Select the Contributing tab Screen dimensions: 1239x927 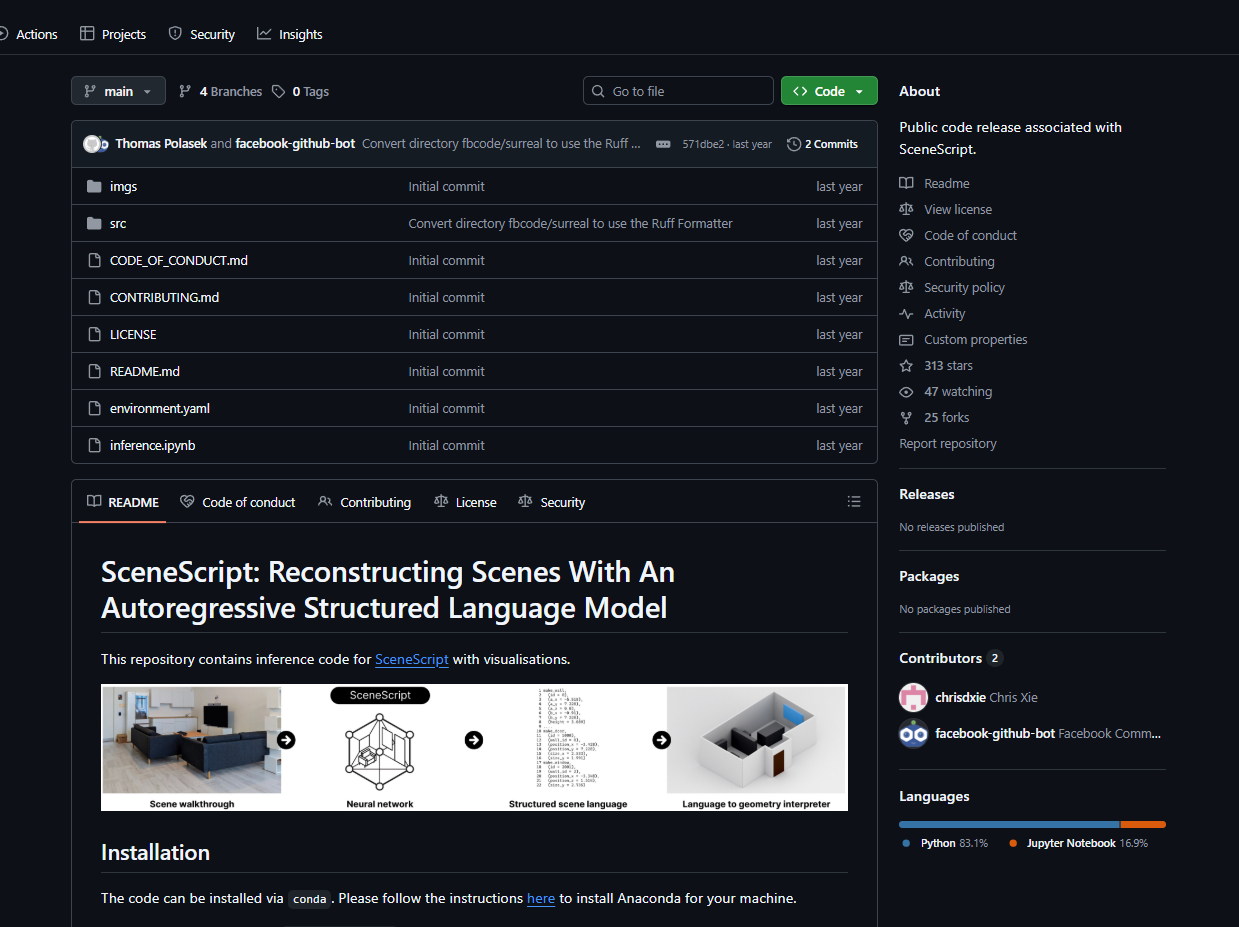click(x=365, y=502)
